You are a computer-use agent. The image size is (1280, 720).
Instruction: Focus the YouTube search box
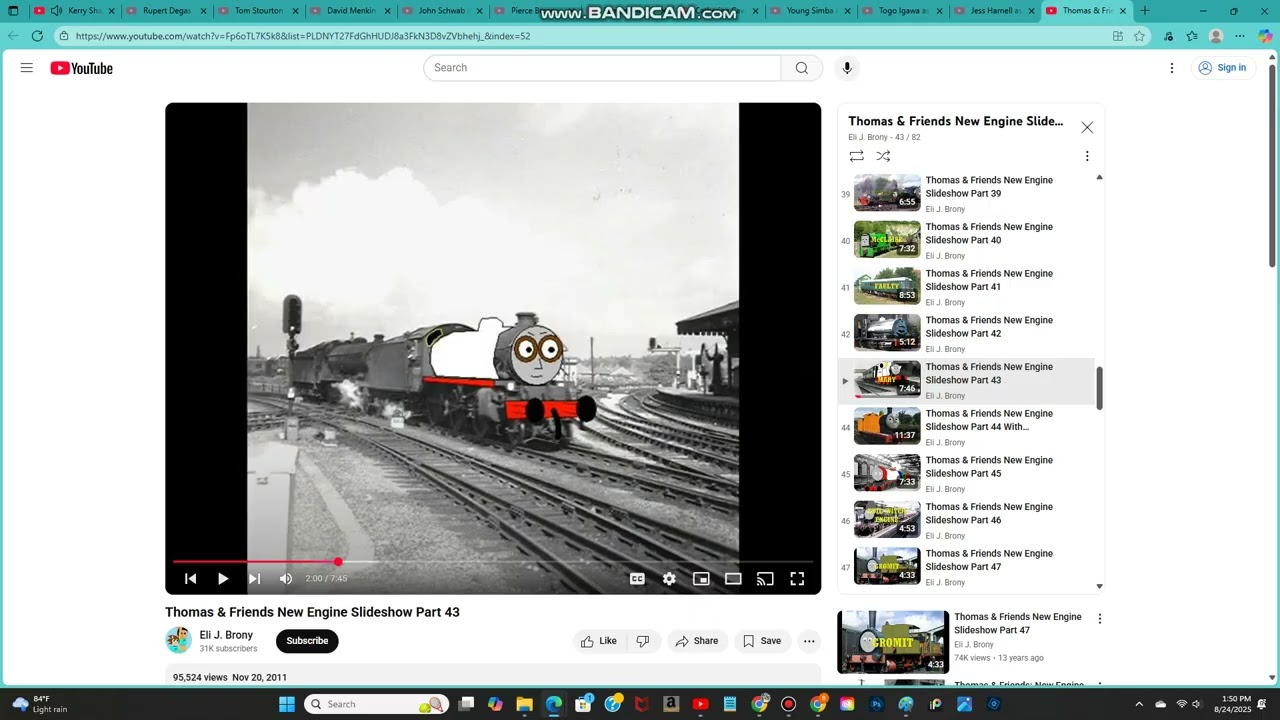pyautogui.click(x=602, y=68)
